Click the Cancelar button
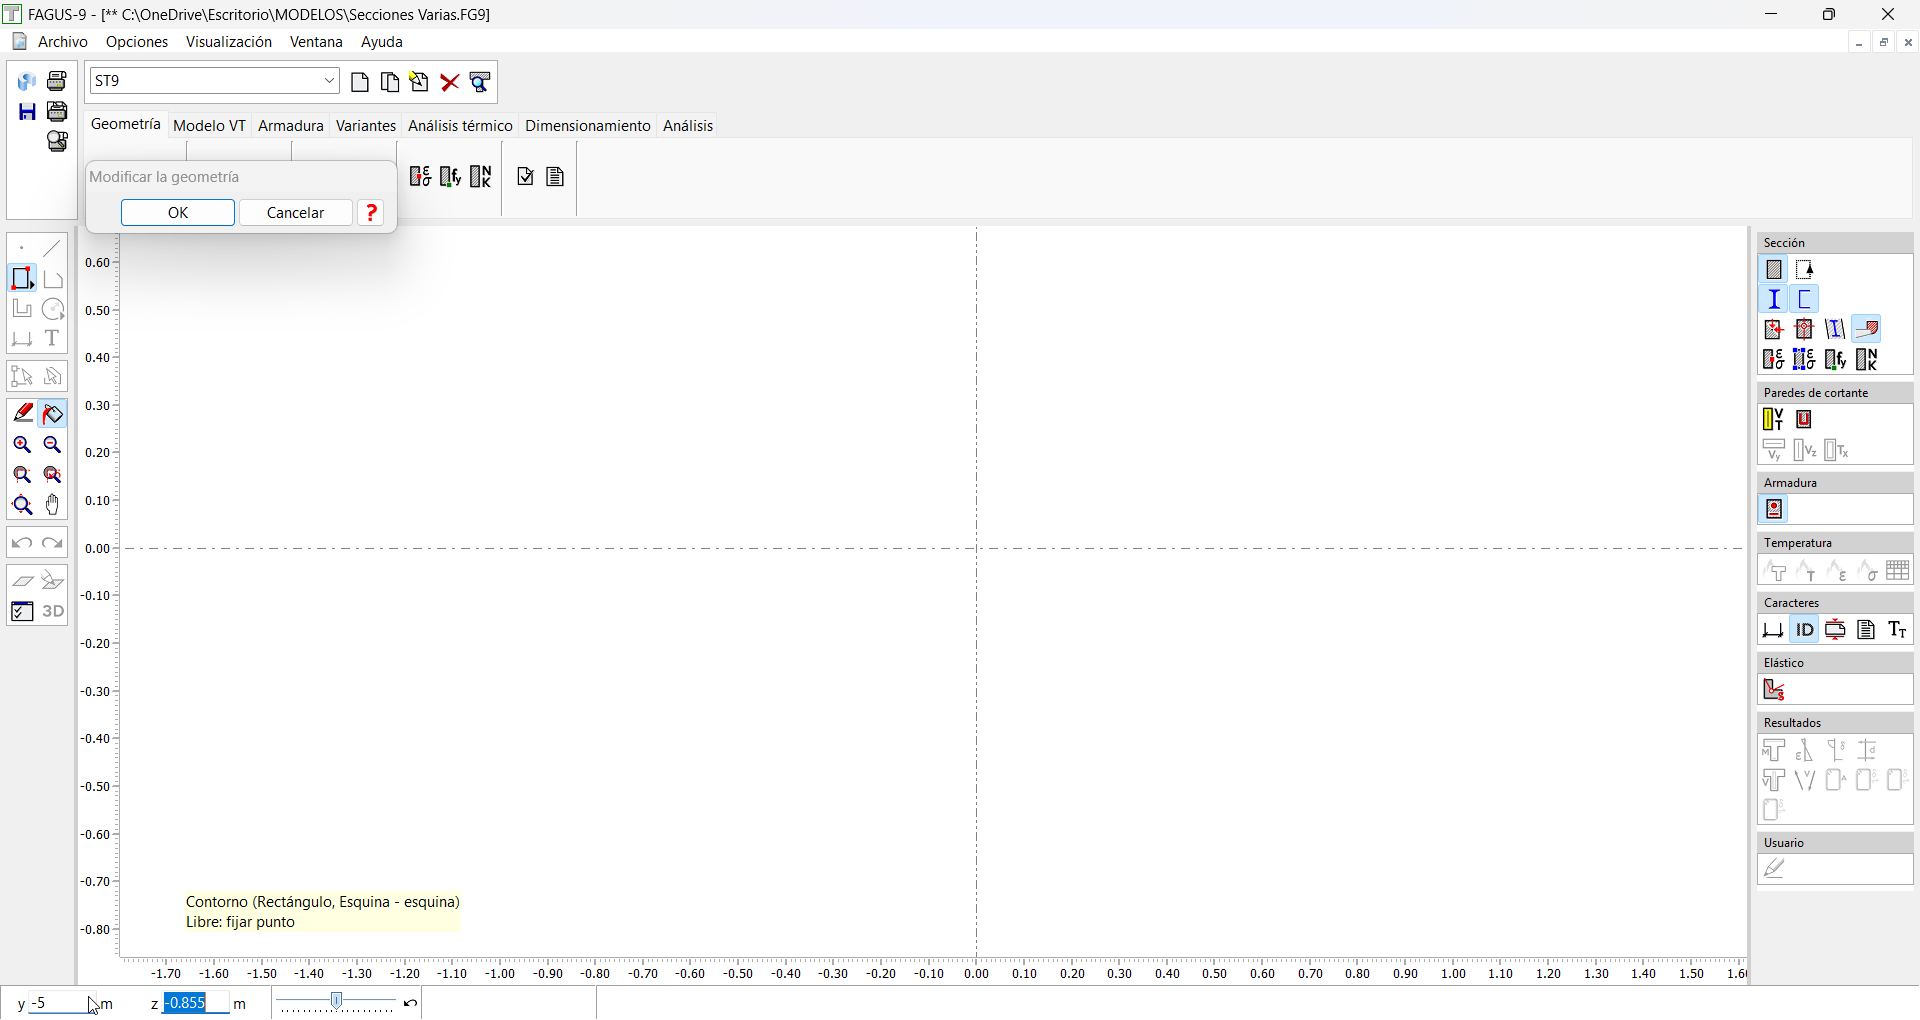 [x=296, y=213]
